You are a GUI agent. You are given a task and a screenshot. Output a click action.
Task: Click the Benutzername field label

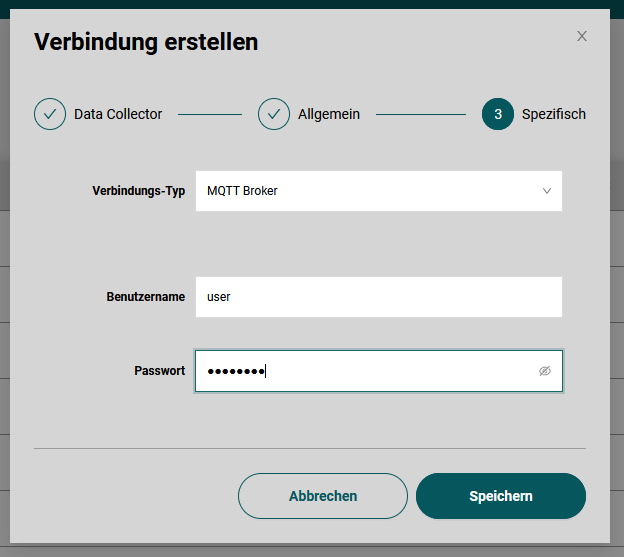pyautogui.click(x=145, y=297)
